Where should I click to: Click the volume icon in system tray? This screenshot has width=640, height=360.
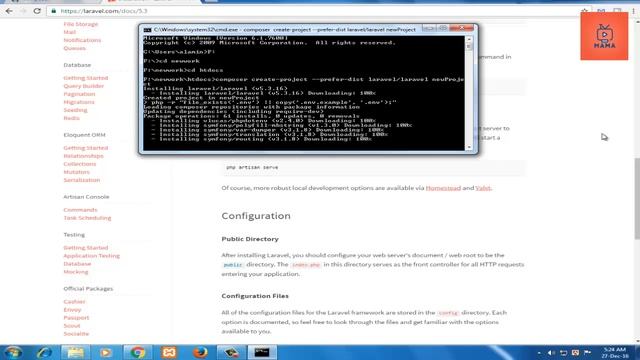click(x=551, y=353)
